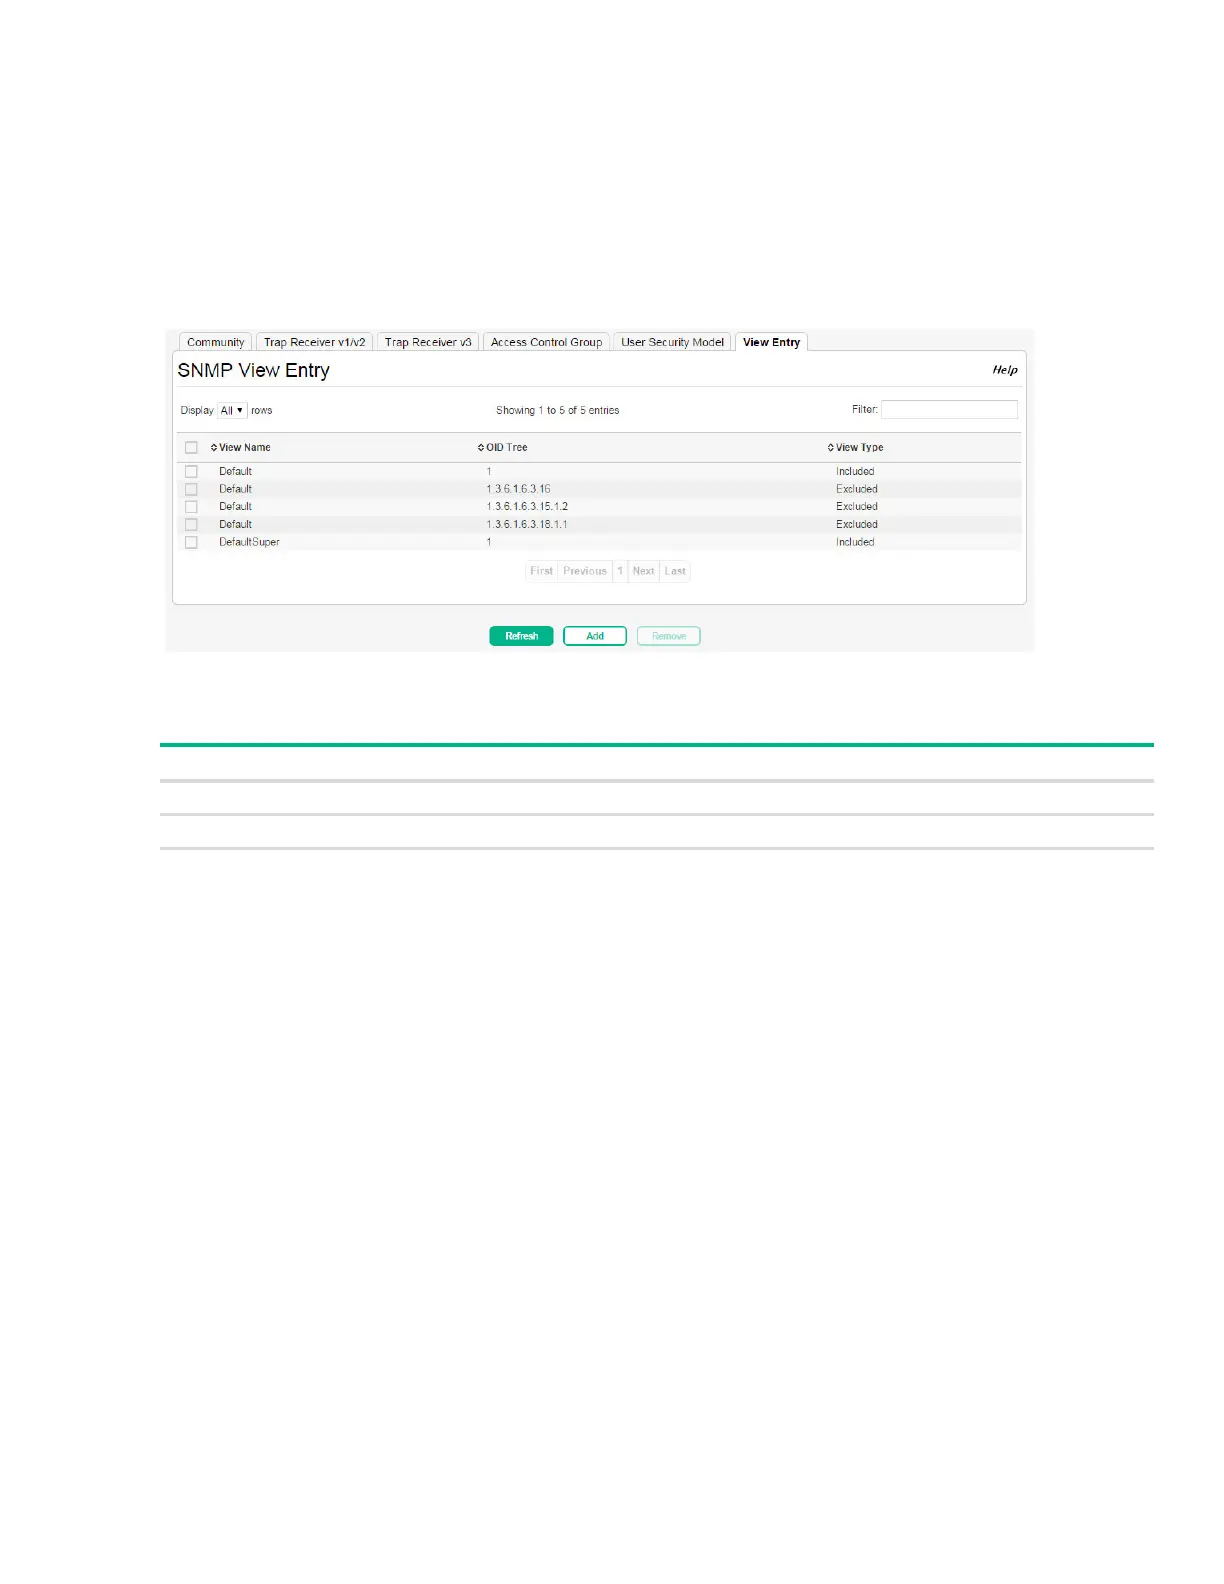Go to the Next page
The width and height of the screenshot is (1224, 1584).
(643, 571)
